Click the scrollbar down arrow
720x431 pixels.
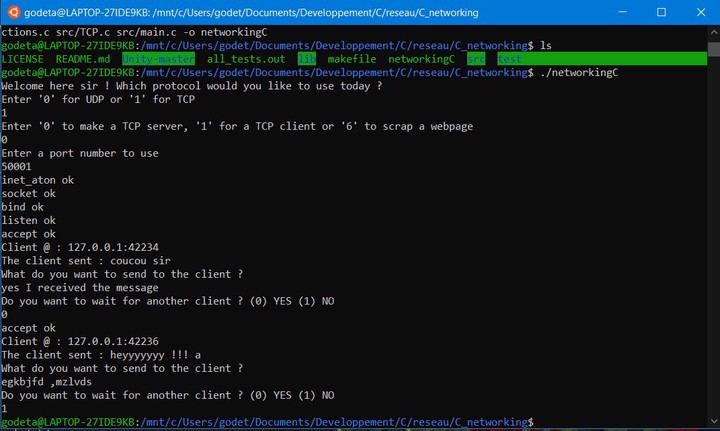(x=714, y=421)
